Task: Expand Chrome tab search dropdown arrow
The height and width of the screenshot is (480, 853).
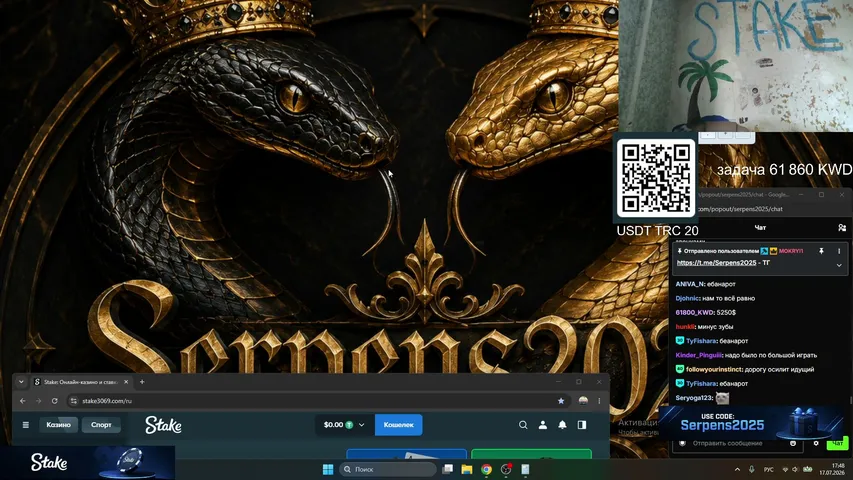Action: point(21,382)
